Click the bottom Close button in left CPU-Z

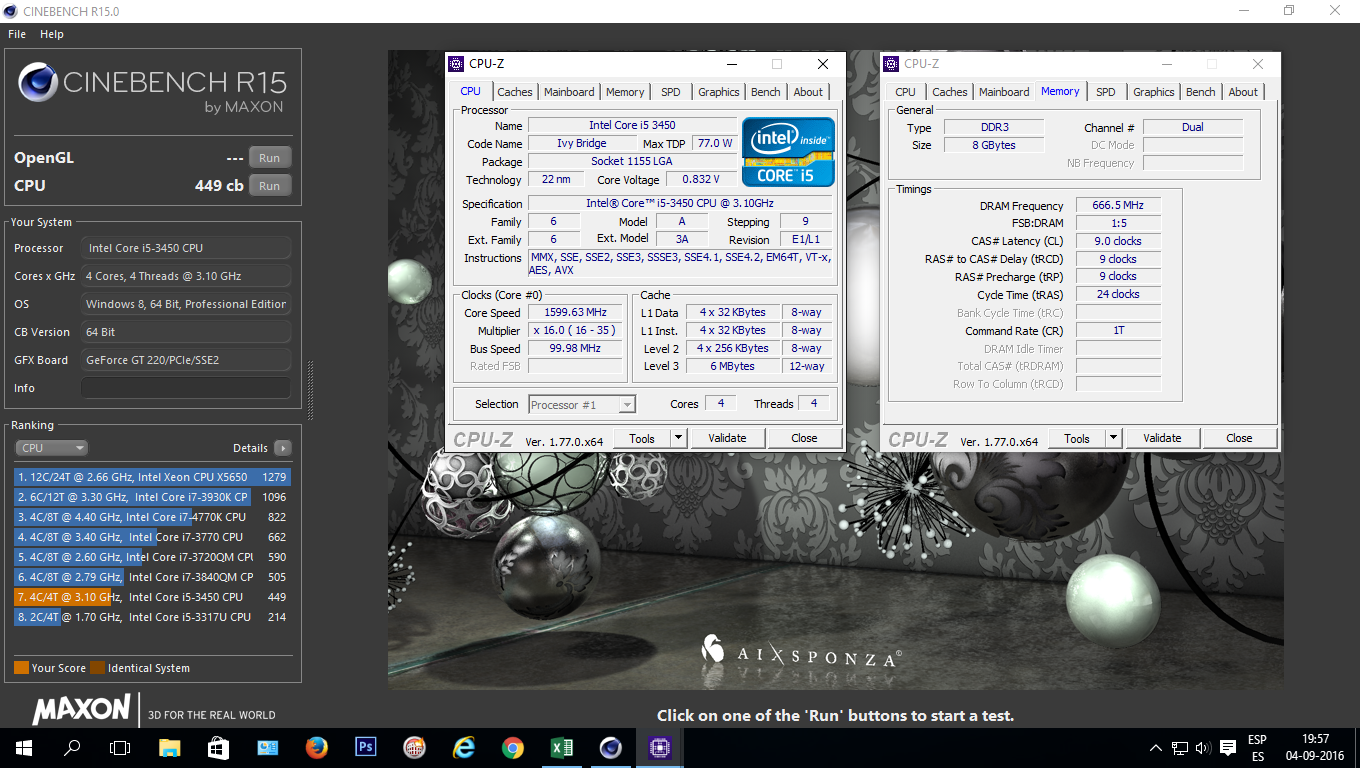(804, 438)
